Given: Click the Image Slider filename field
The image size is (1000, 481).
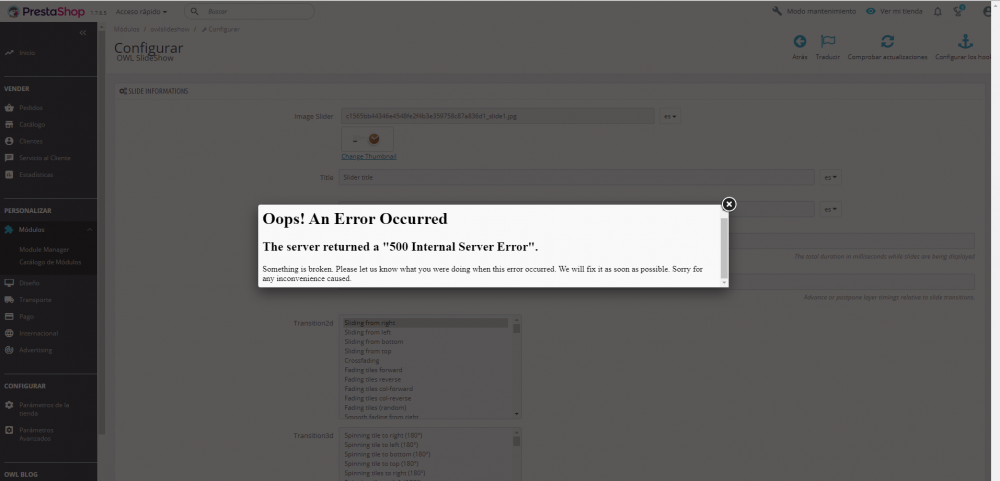Looking at the screenshot, I should click(x=497, y=116).
